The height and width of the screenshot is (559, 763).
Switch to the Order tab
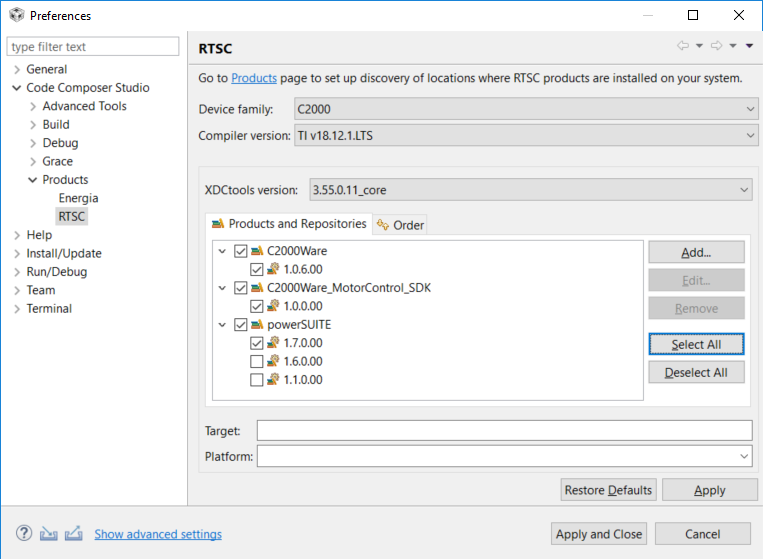coord(401,225)
